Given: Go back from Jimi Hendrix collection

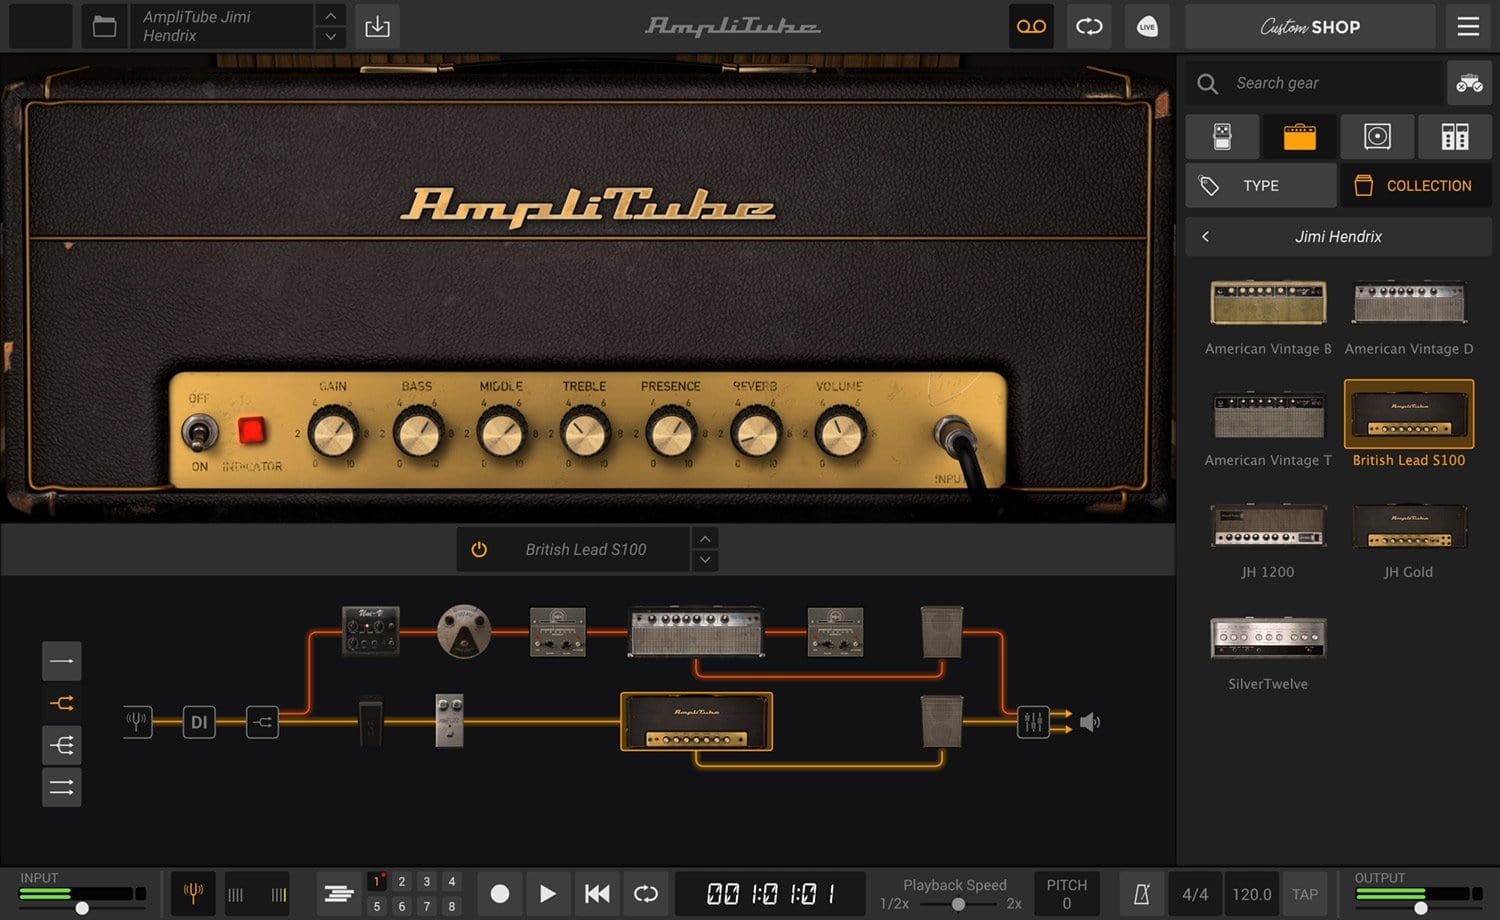Looking at the screenshot, I should pyautogui.click(x=1205, y=237).
